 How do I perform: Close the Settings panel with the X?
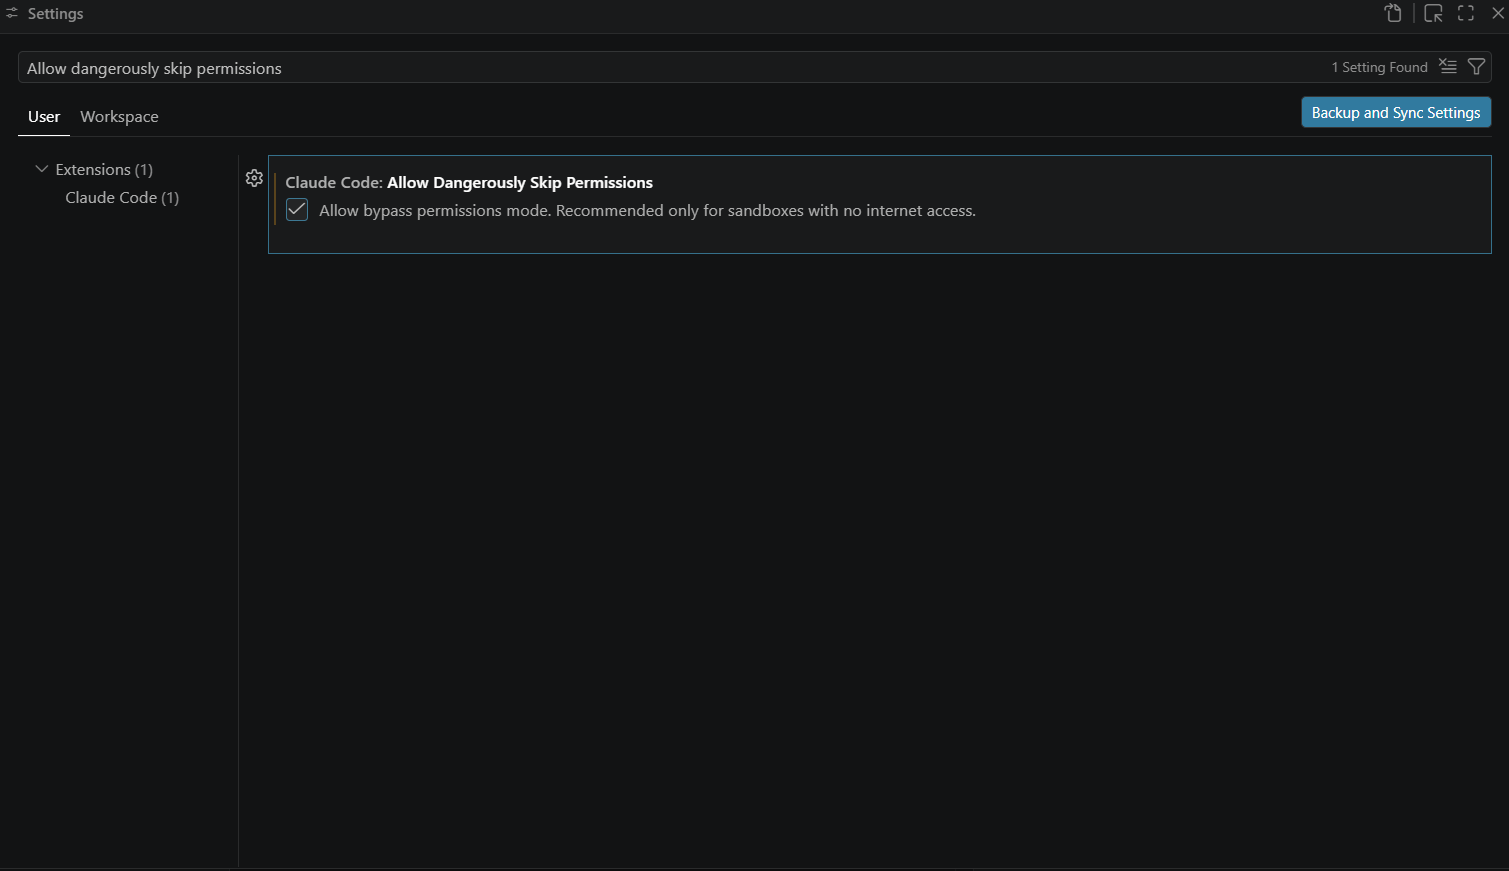pyautogui.click(x=1498, y=13)
